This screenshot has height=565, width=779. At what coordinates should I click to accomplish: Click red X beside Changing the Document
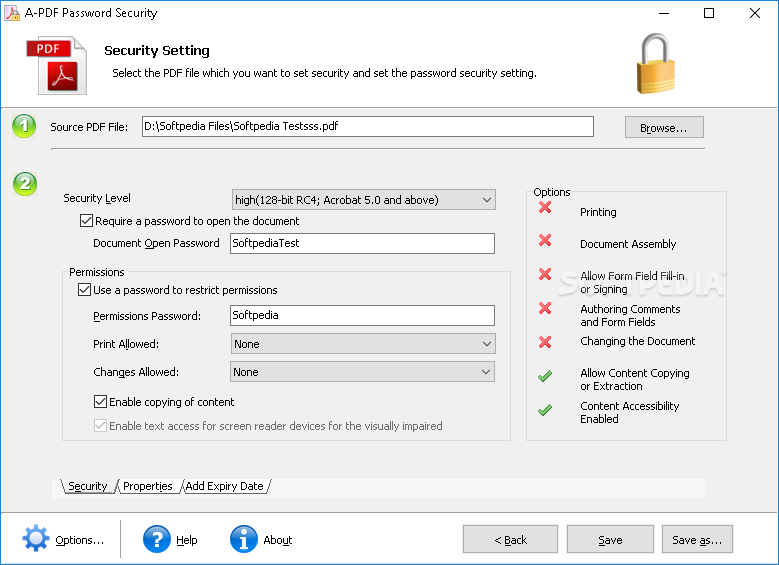[x=545, y=342]
